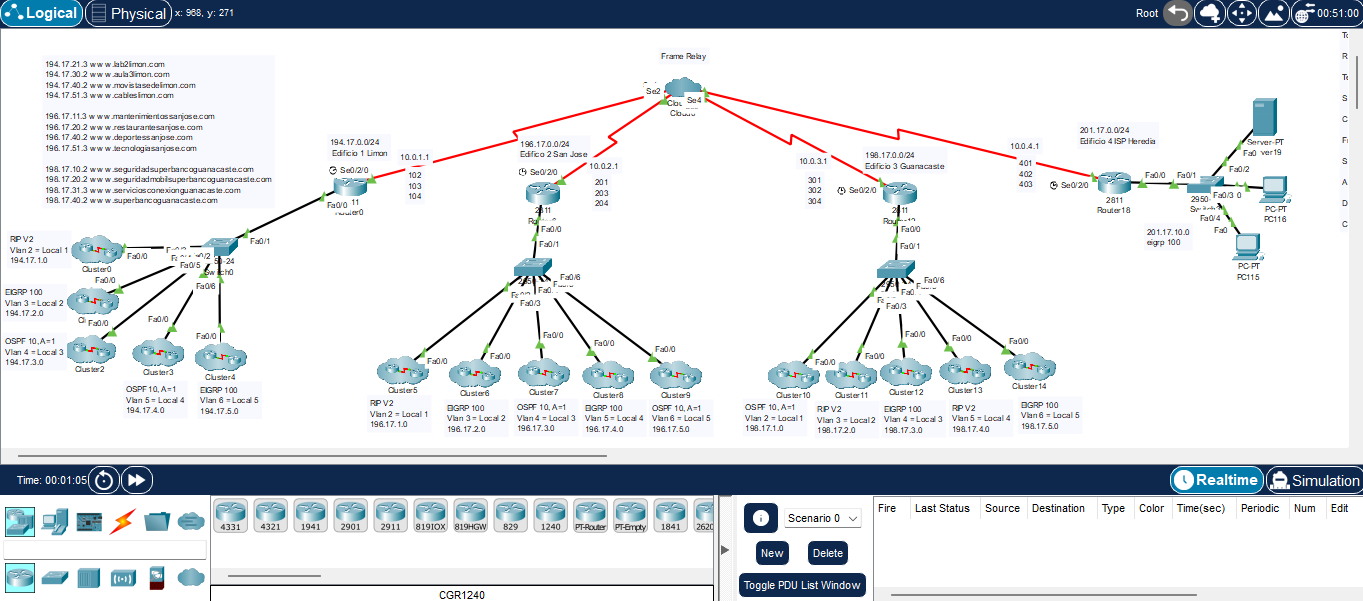Image resolution: width=1363 pixels, height=601 pixels.
Task: Click Toggle PDU List Window button
Action: (802, 585)
